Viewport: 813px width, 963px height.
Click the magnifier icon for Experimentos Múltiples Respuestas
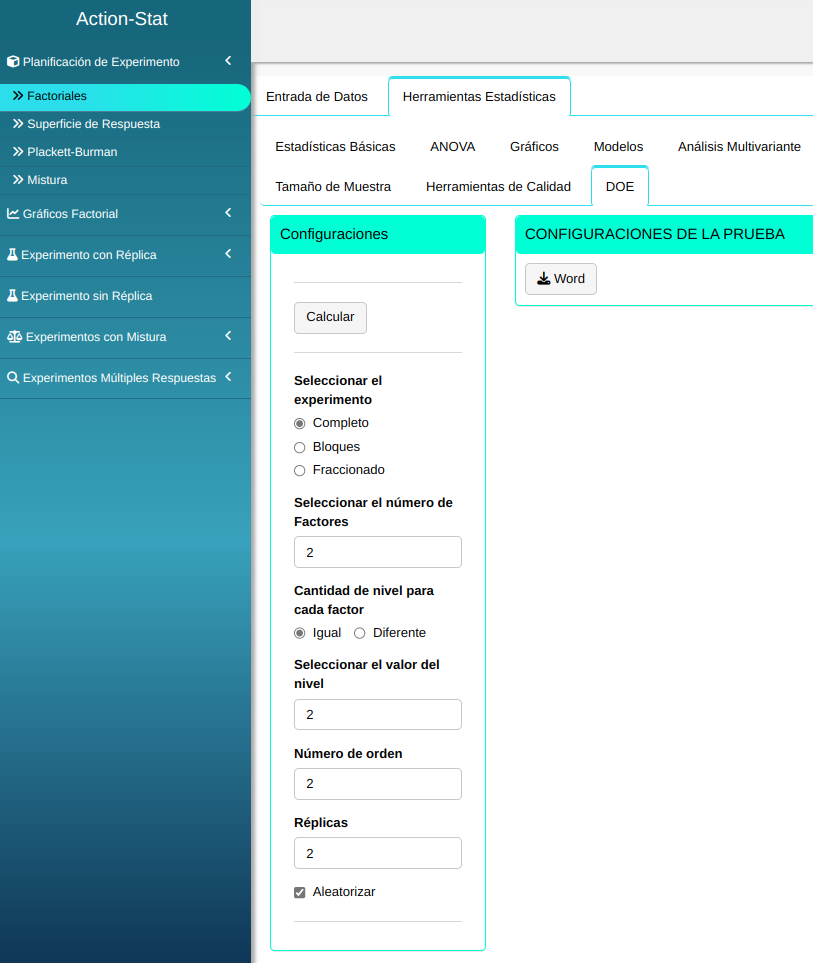[13, 378]
